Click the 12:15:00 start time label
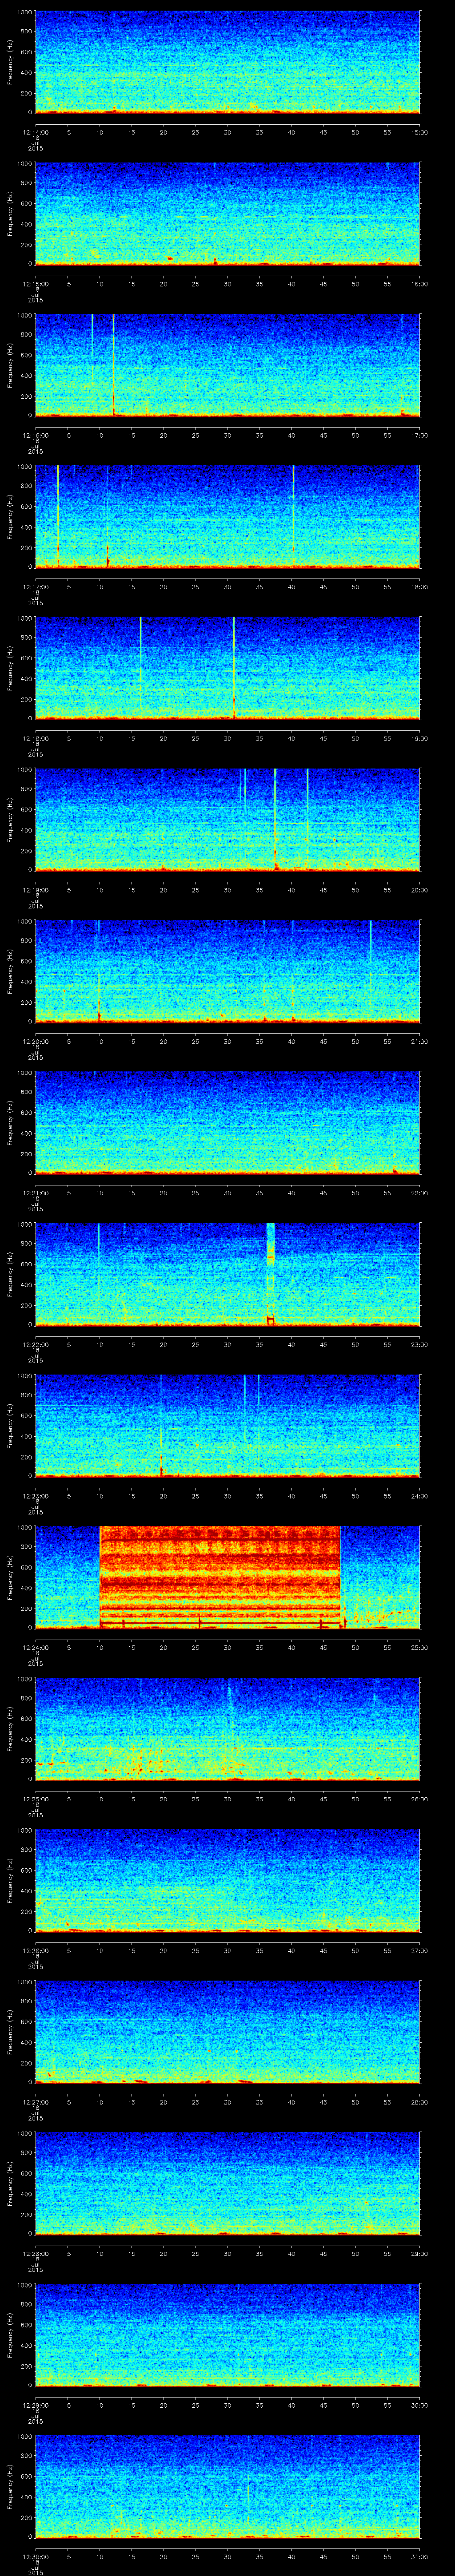 [35, 284]
